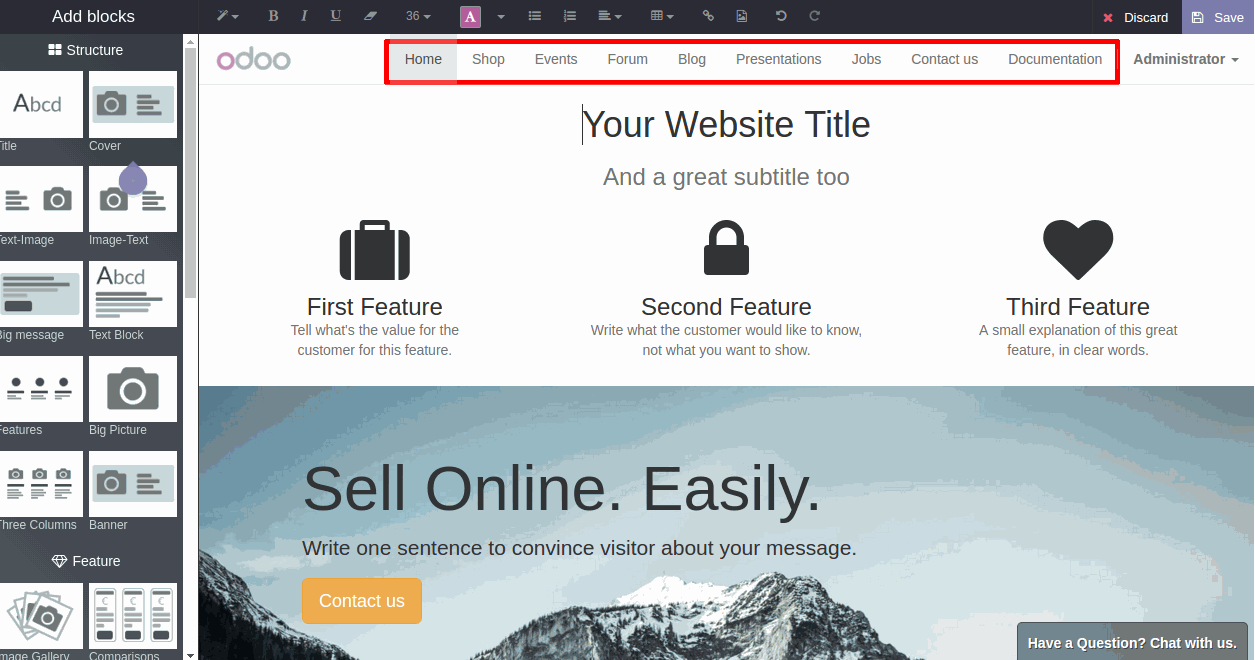
Task: Click the insert link chain icon
Action: pyautogui.click(x=708, y=16)
